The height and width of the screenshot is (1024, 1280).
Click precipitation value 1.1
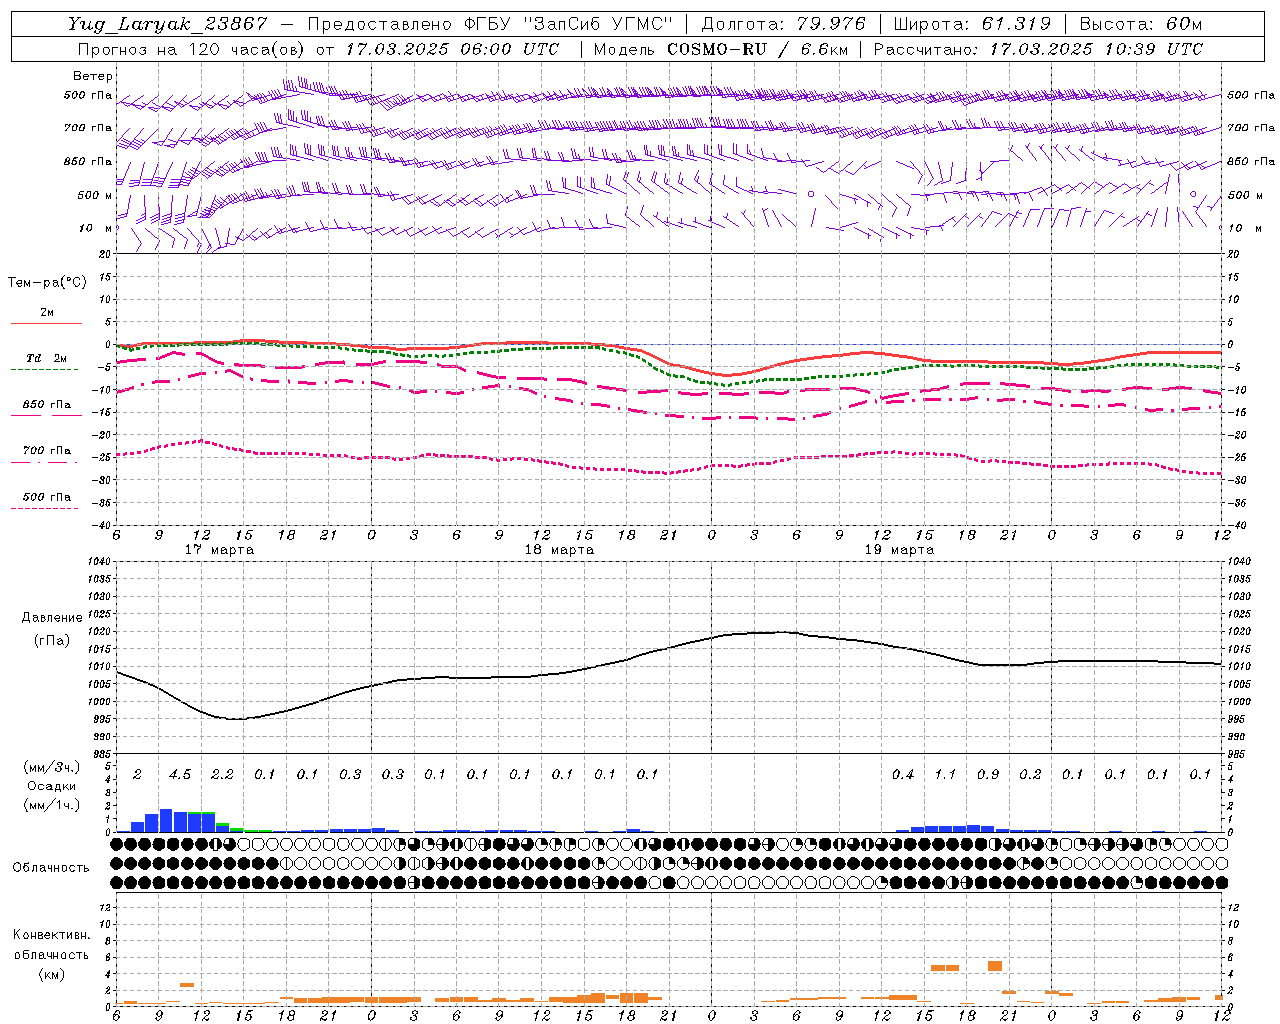pyautogui.click(x=945, y=774)
